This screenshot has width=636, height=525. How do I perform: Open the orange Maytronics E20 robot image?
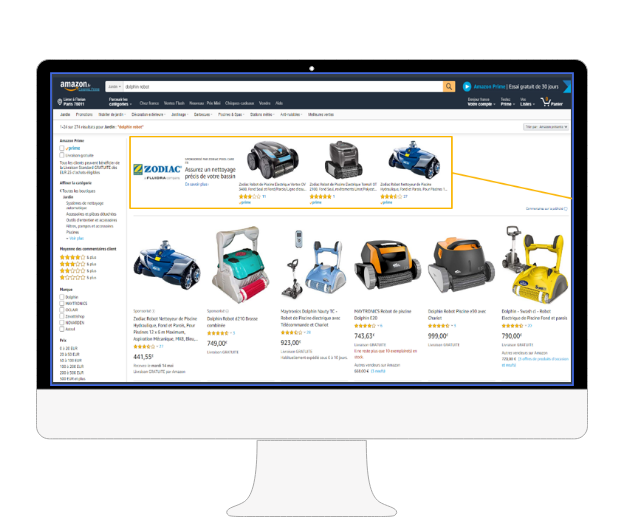pos(387,264)
